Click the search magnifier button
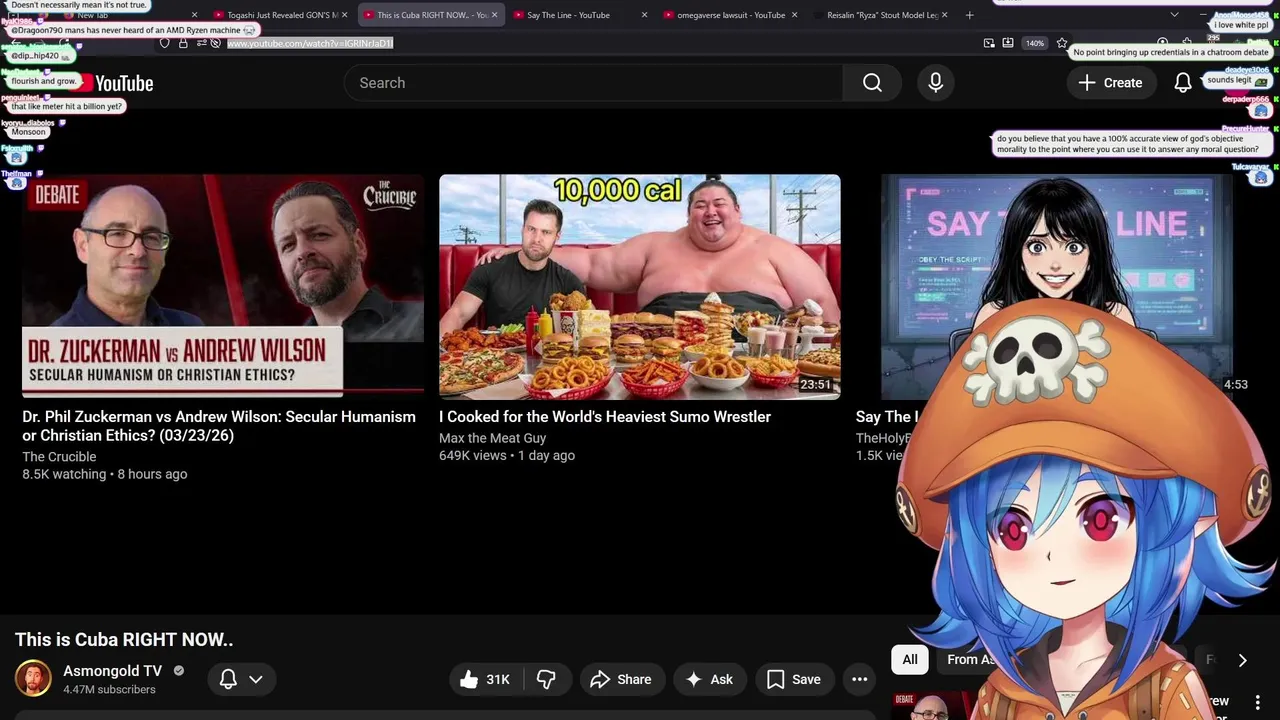The height and width of the screenshot is (720, 1280). [x=872, y=83]
